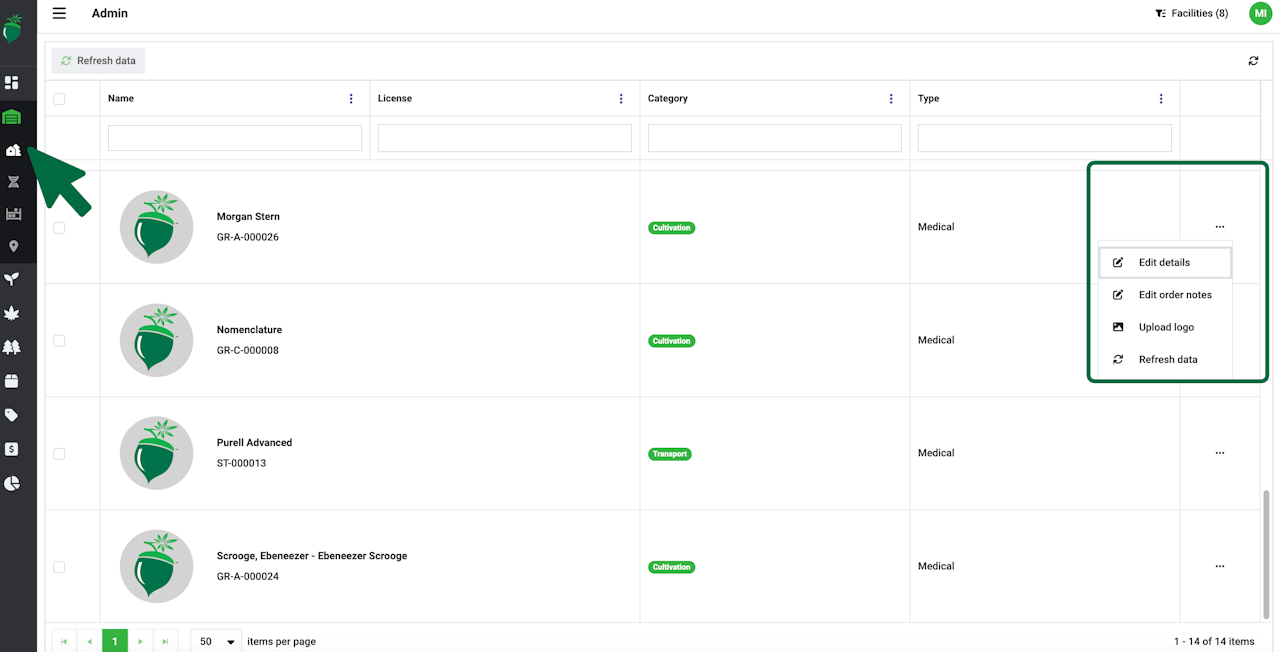The width and height of the screenshot is (1280, 652).
Task: Open the dashboard icon in sidebar
Action: (x=12, y=82)
